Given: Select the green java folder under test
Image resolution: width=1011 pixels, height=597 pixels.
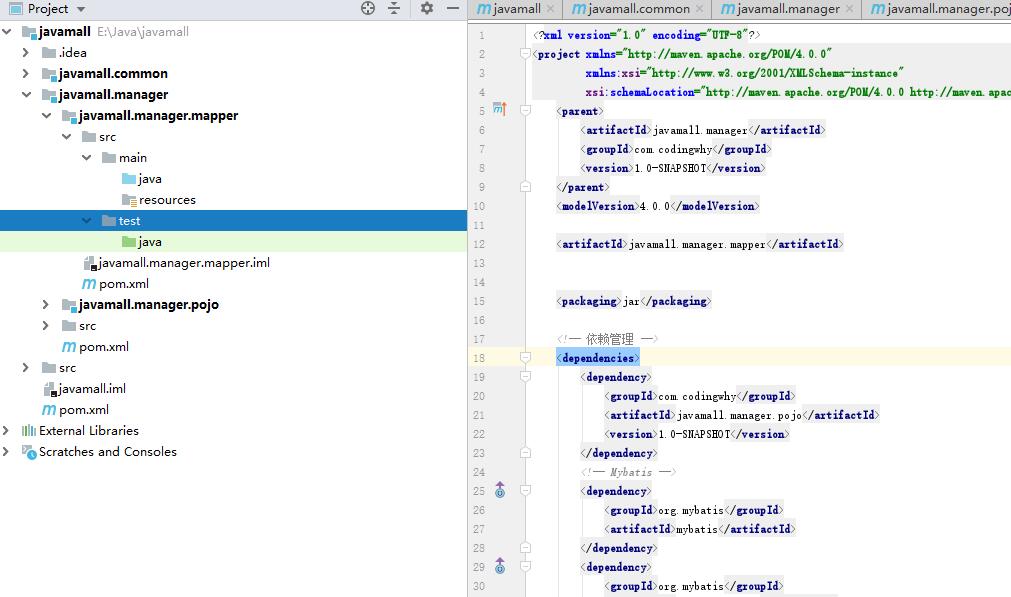Looking at the screenshot, I should (150, 242).
